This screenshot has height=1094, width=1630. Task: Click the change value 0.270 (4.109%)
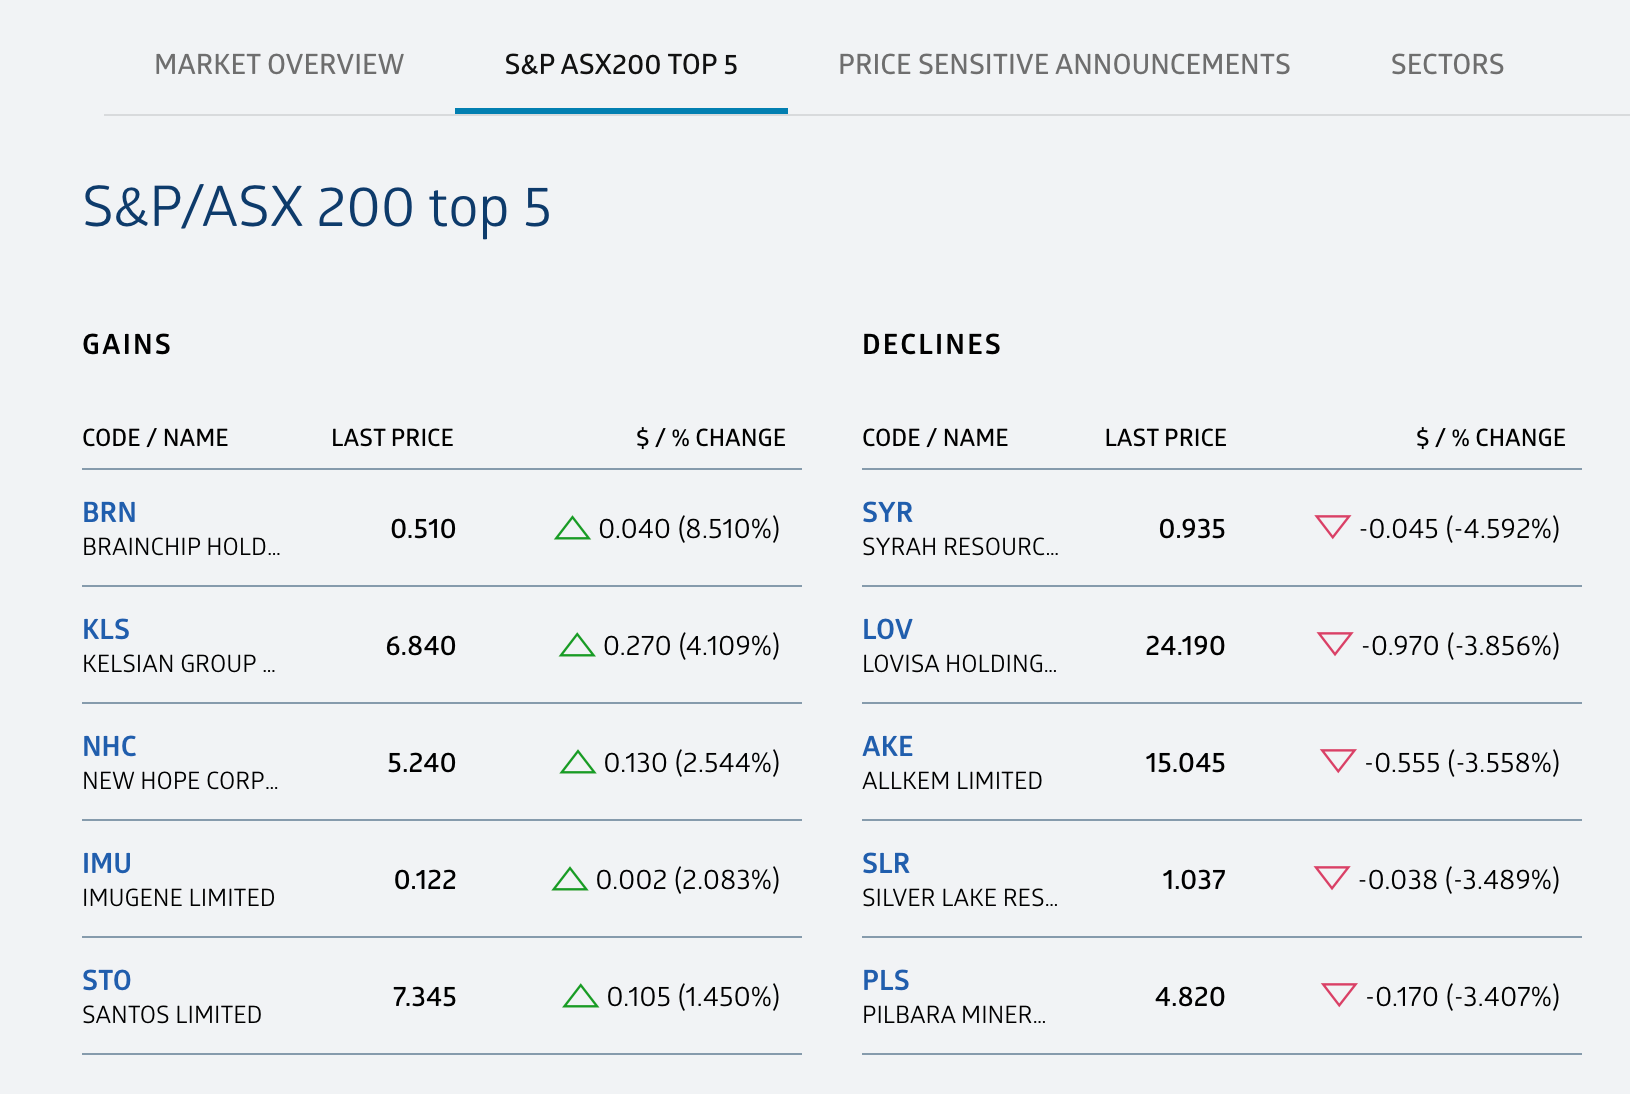click(692, 646)
